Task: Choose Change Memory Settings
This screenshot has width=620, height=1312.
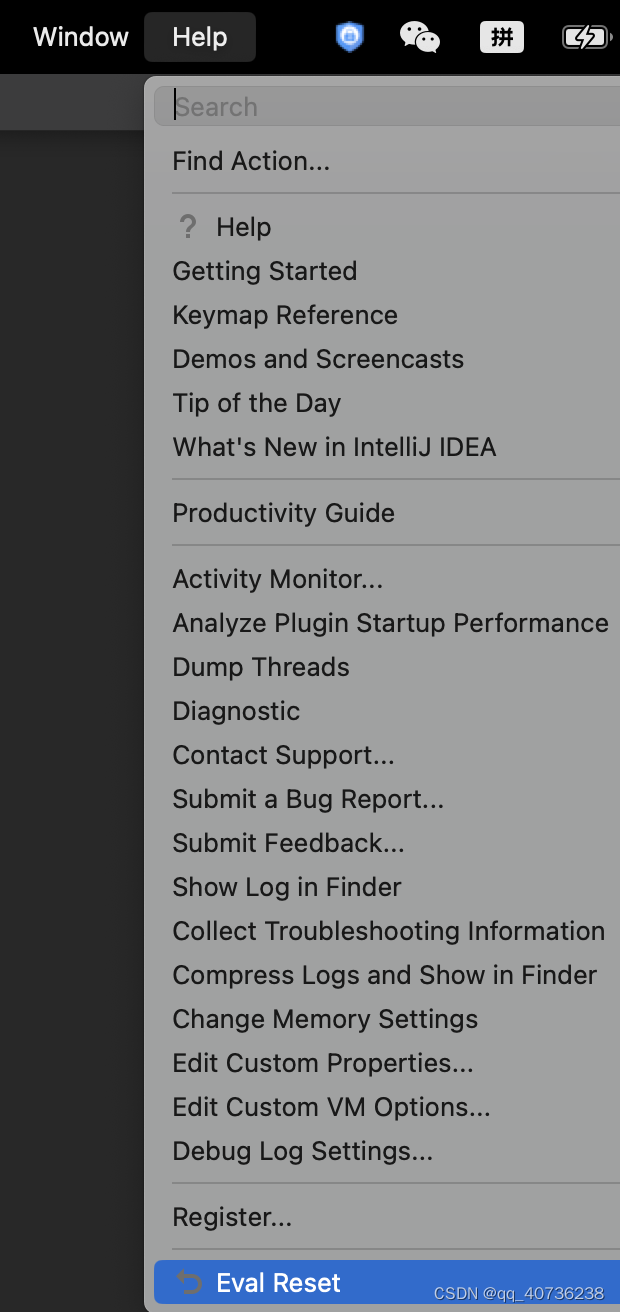Action: click(x=325, y=1019)
